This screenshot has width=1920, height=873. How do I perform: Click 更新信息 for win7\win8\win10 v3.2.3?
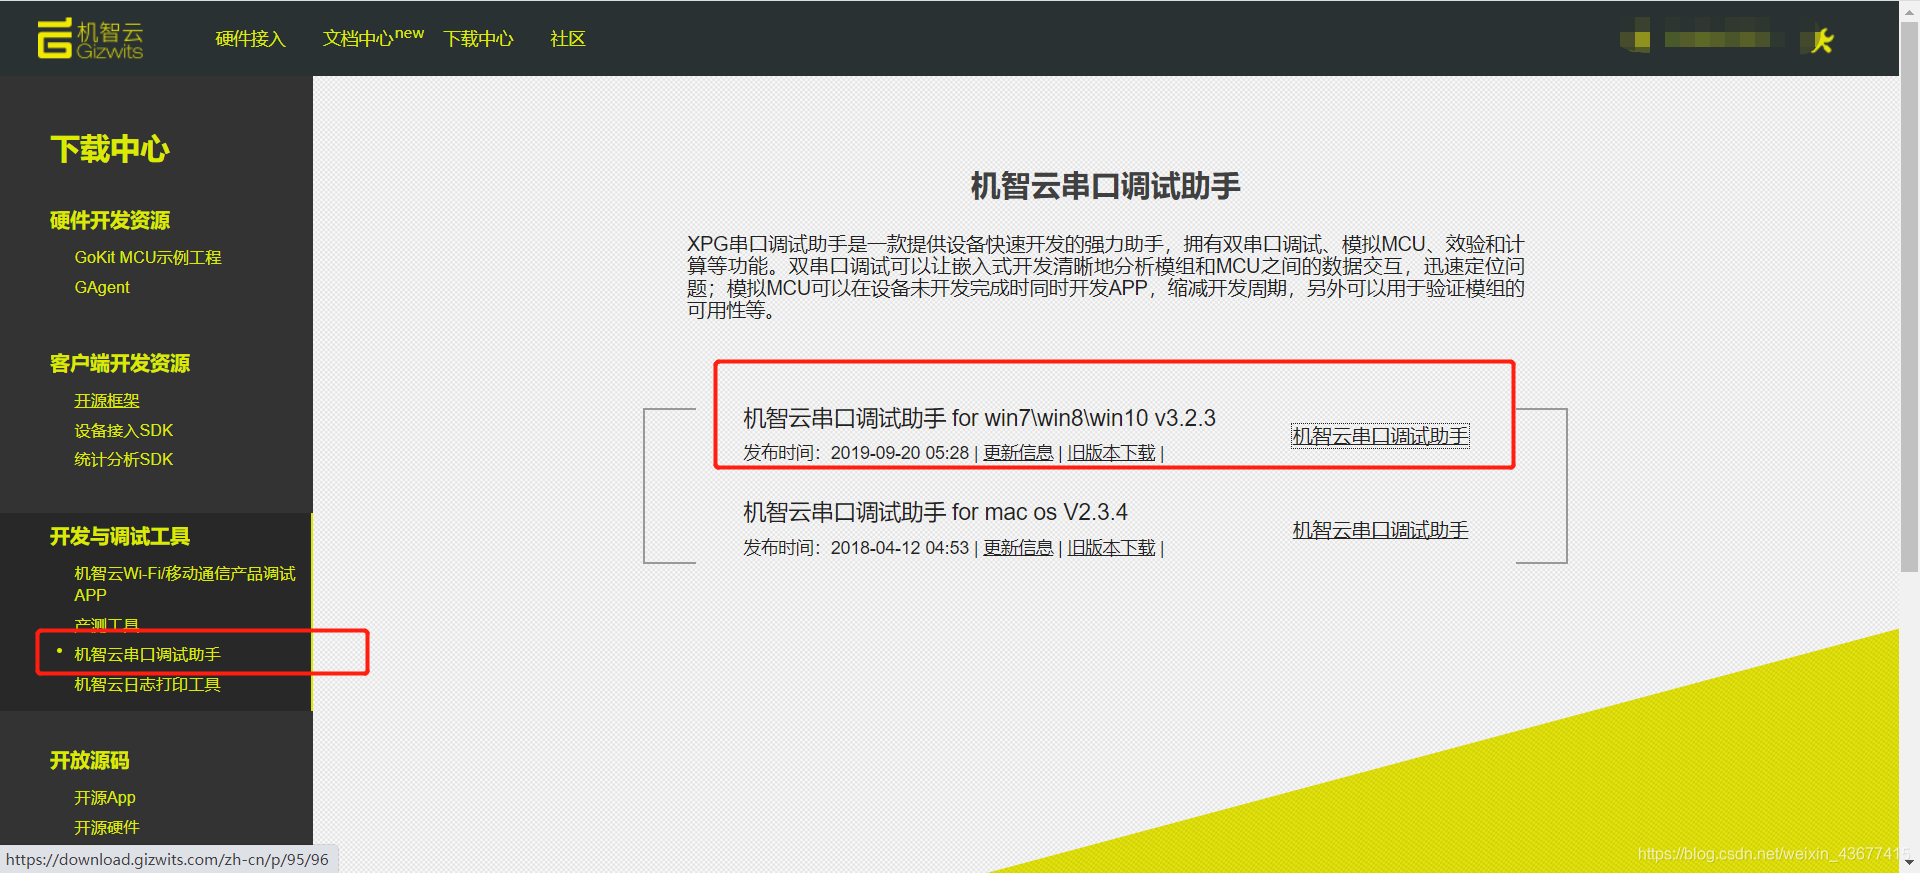click(x=1018, y=453)
